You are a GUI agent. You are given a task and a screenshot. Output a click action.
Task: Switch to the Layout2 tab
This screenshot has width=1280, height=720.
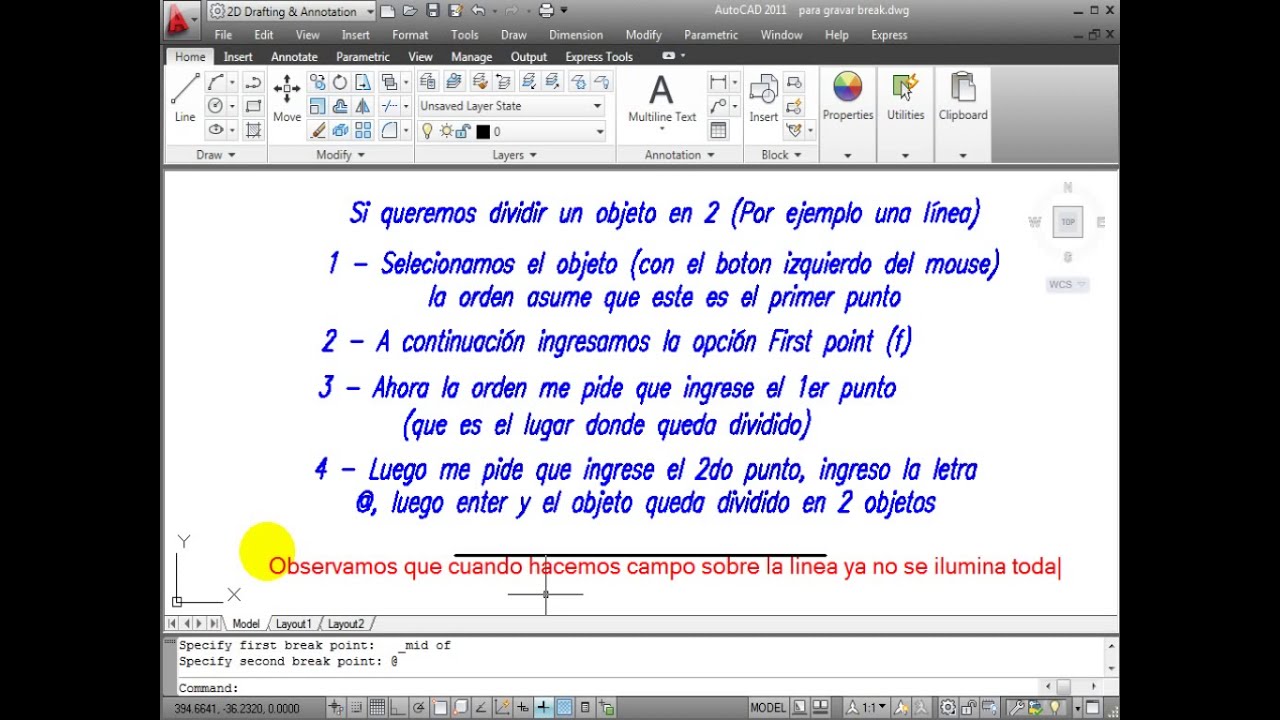tap(346, 624)
